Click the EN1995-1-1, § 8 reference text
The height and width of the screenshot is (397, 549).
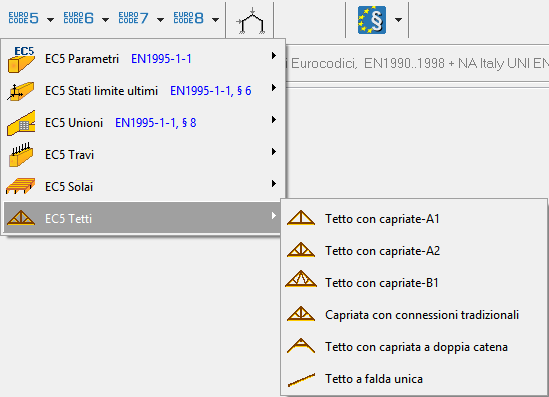[156, 123]
